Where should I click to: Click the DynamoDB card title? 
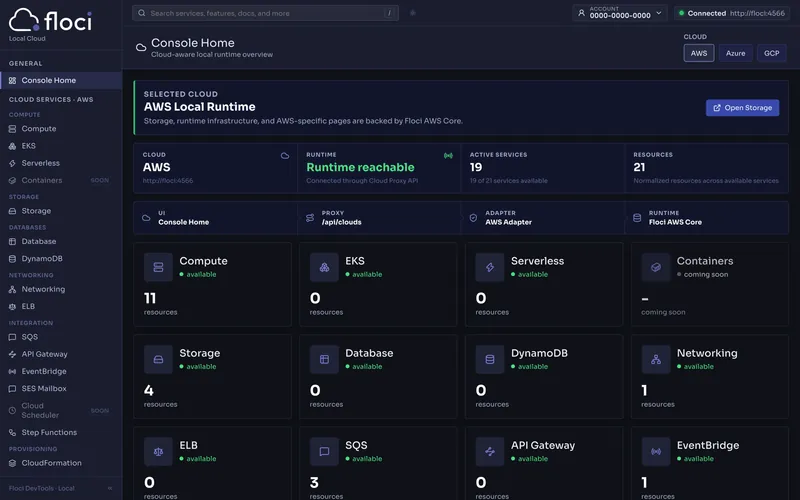[539, 353]
